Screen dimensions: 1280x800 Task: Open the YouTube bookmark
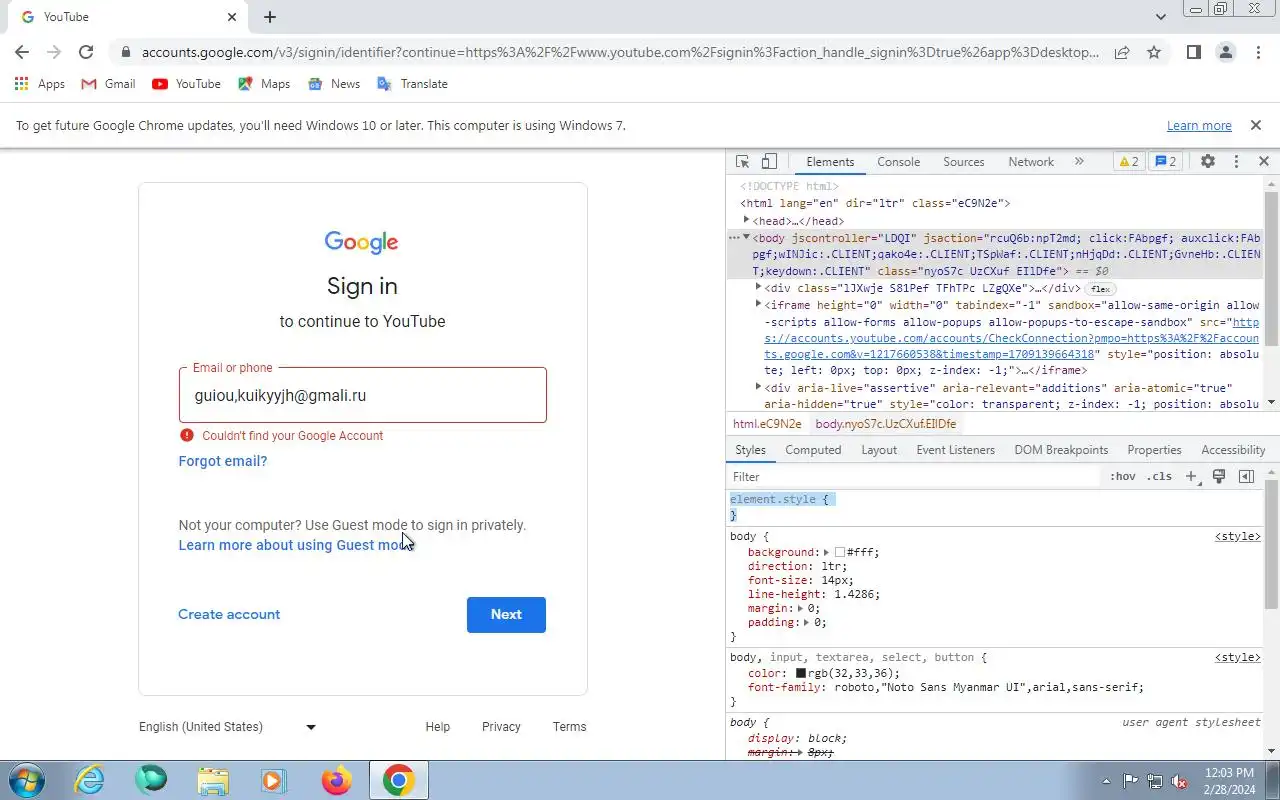186,84
